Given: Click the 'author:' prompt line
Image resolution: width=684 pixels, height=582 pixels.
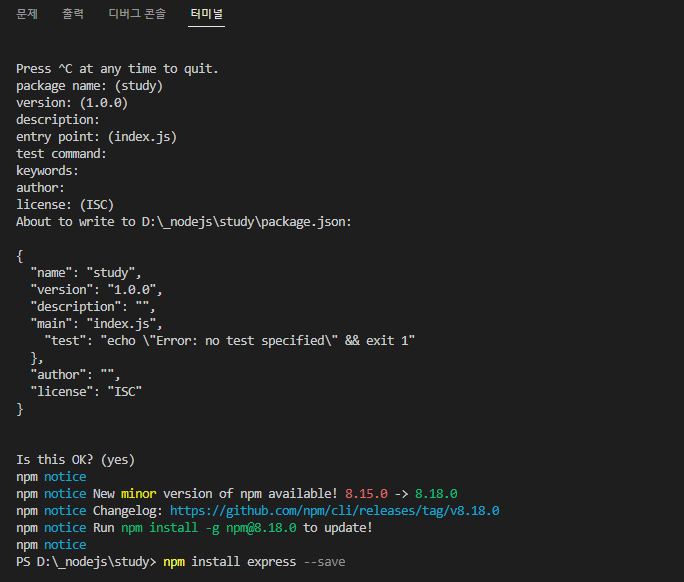Looking at the screenshot, I should pos(41,188).
